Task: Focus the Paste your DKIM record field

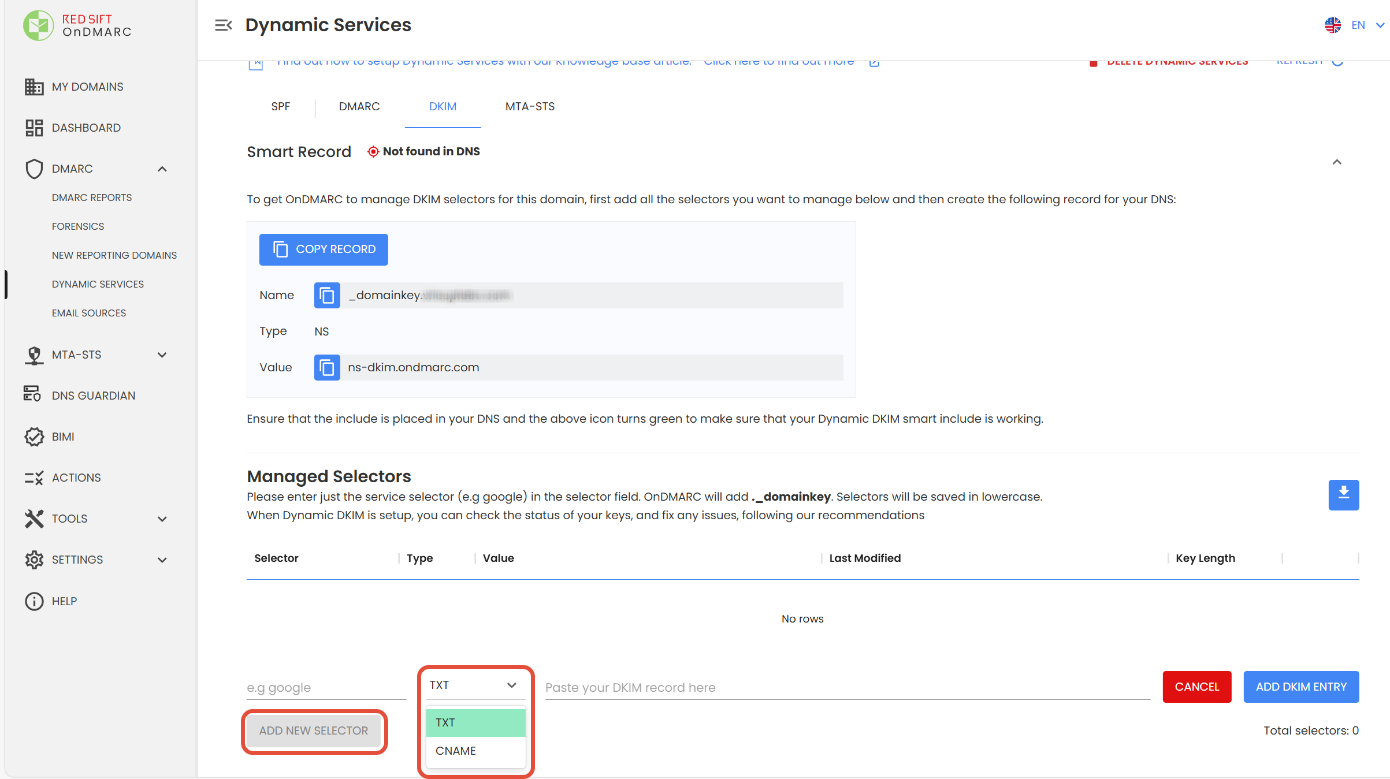Action: coord(848,687)
